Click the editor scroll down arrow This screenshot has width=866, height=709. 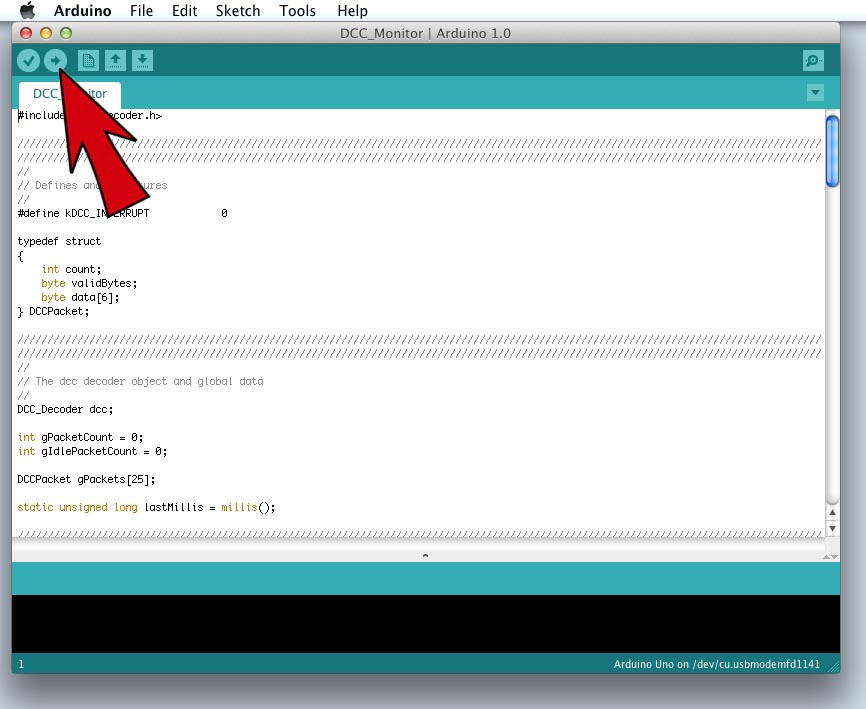pos(832,527)
